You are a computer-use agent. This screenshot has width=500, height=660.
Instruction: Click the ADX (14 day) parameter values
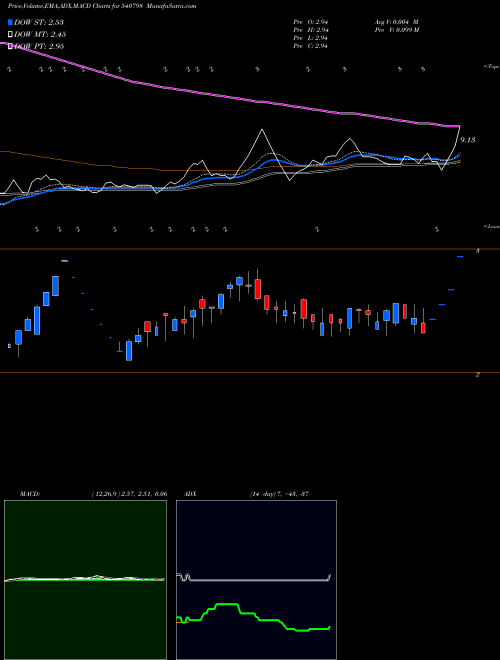279,494
